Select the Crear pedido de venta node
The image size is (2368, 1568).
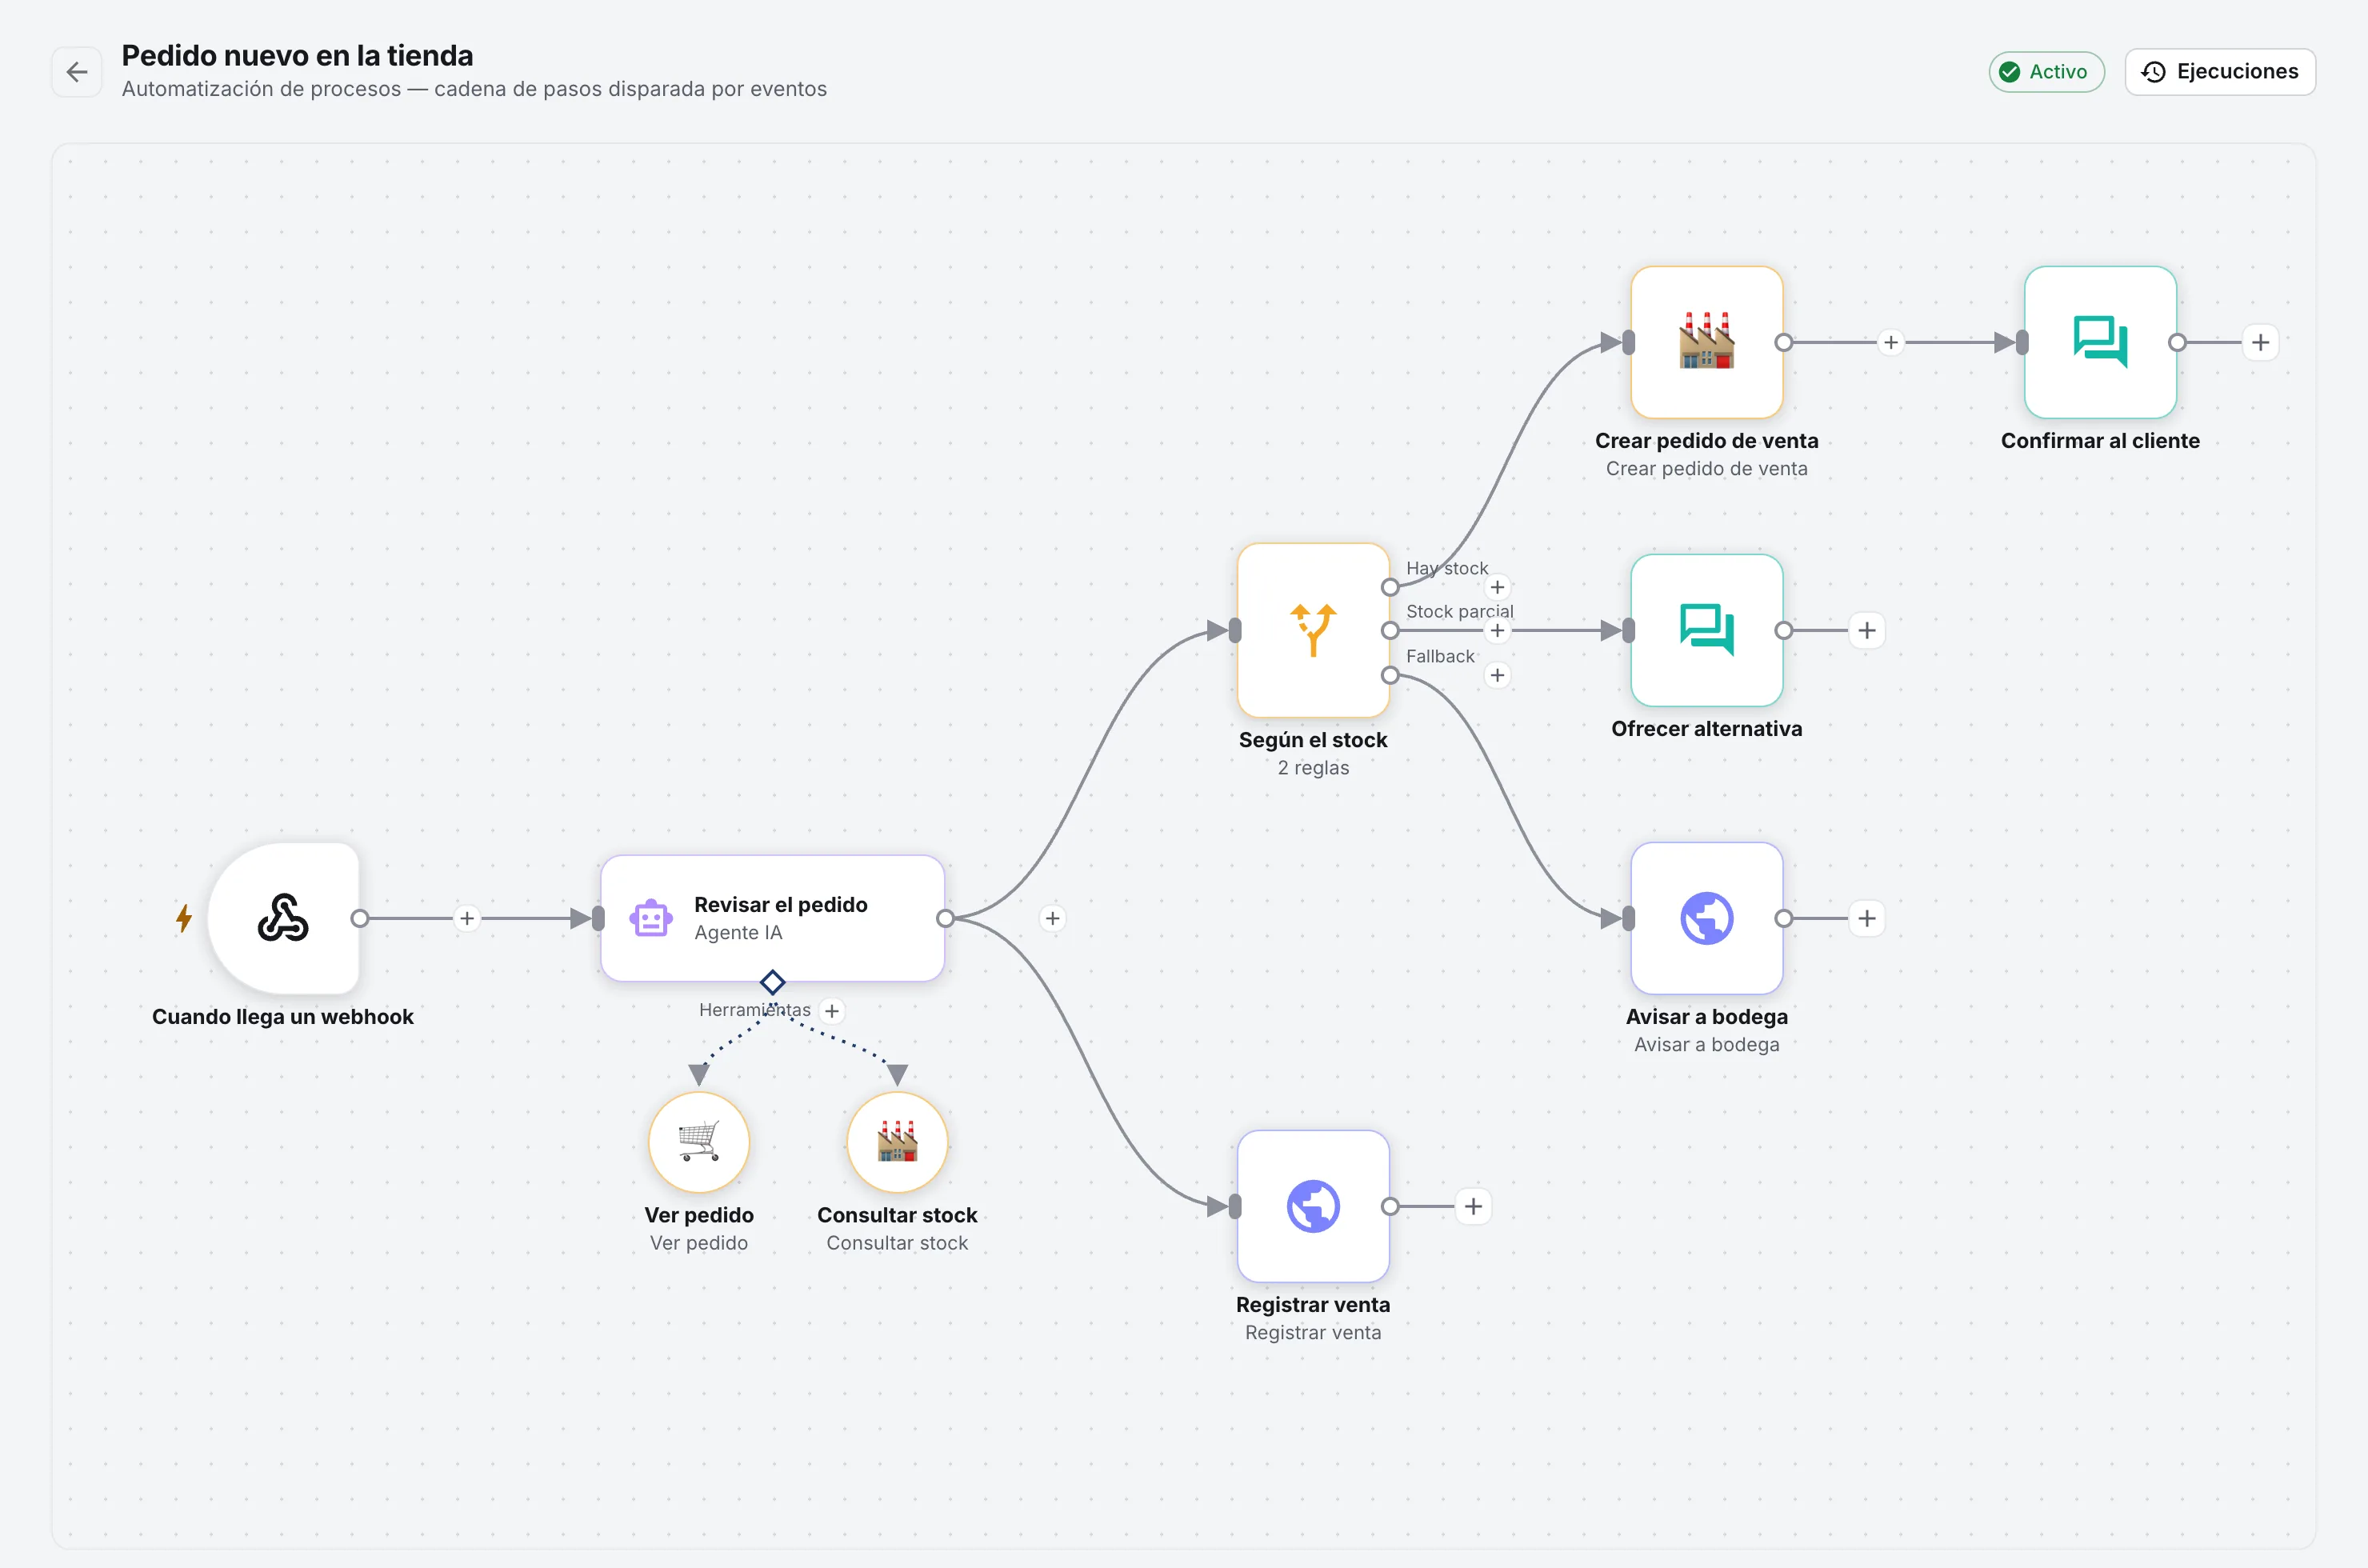pos(1707,342)
